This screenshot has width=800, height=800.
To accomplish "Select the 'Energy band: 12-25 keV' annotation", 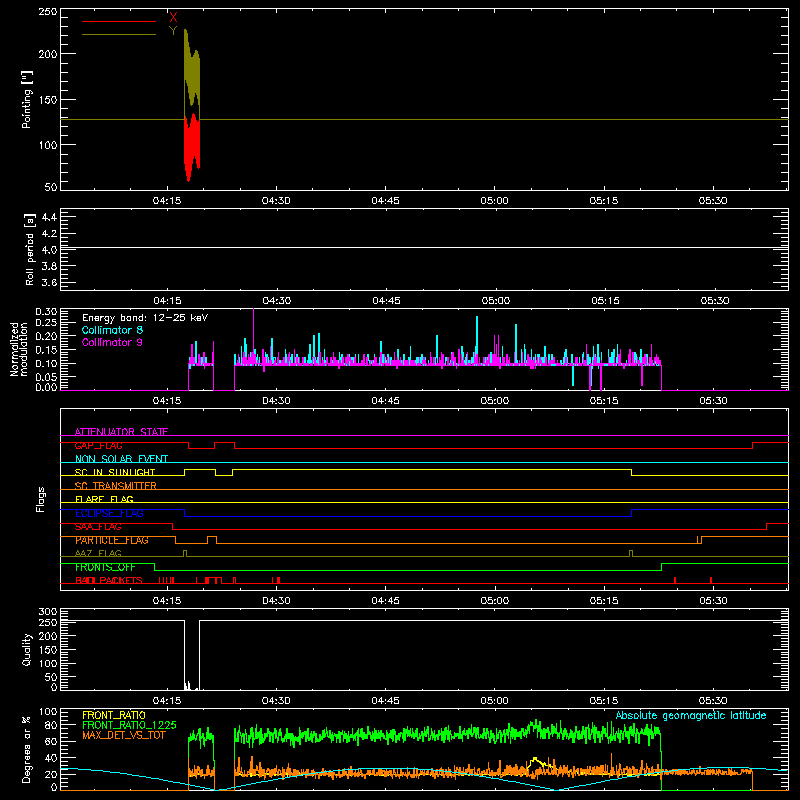I will [x=145, y=318].
